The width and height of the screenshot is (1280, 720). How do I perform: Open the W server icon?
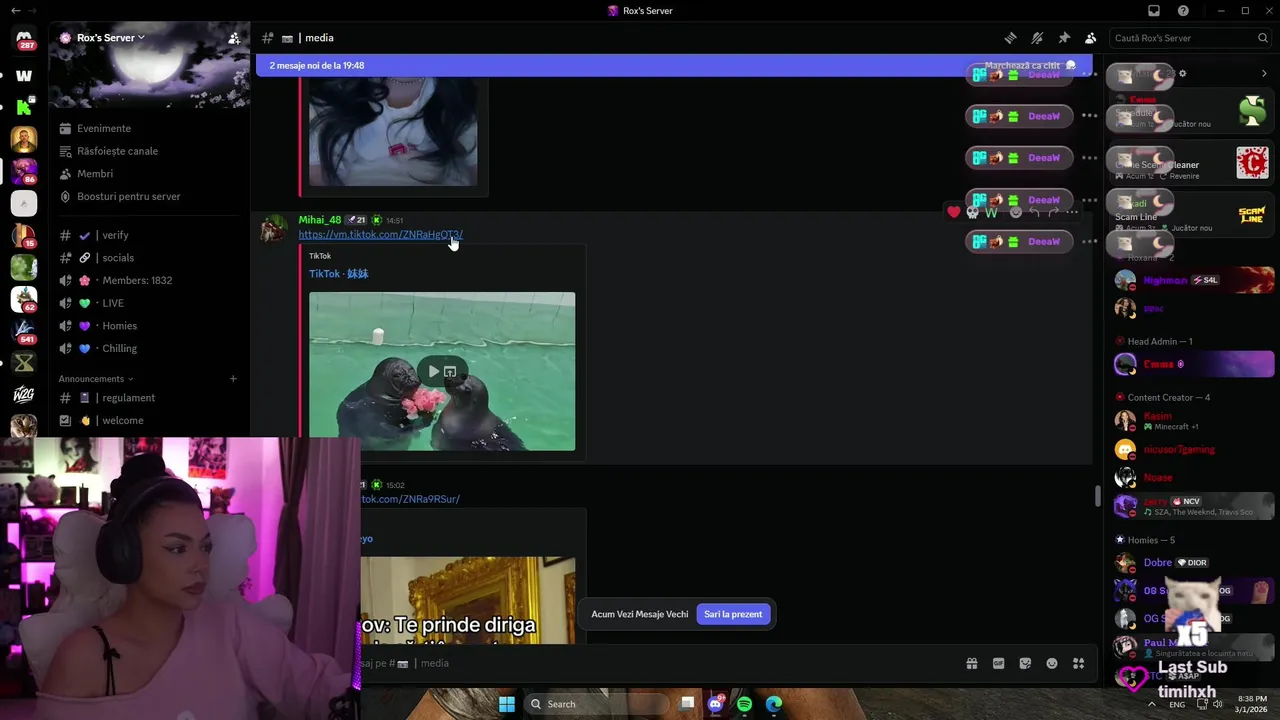(x=24, y=75)
